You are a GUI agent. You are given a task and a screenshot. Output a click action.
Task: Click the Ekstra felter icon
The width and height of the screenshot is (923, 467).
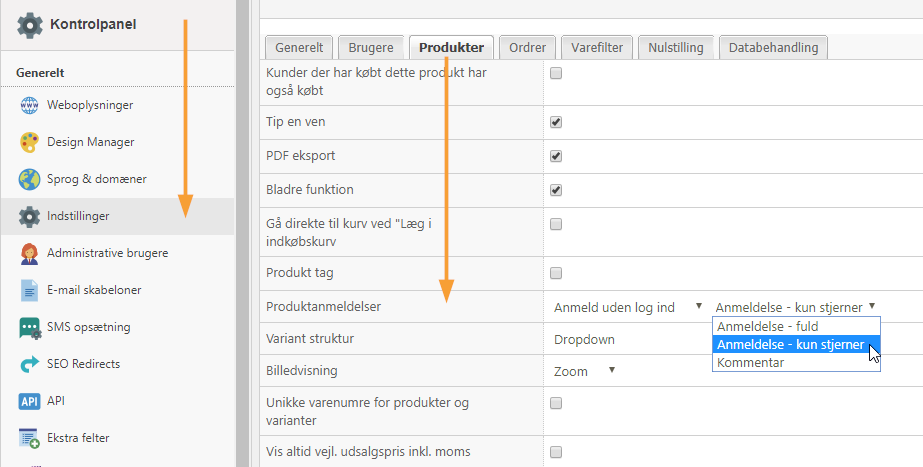[29, 439]
